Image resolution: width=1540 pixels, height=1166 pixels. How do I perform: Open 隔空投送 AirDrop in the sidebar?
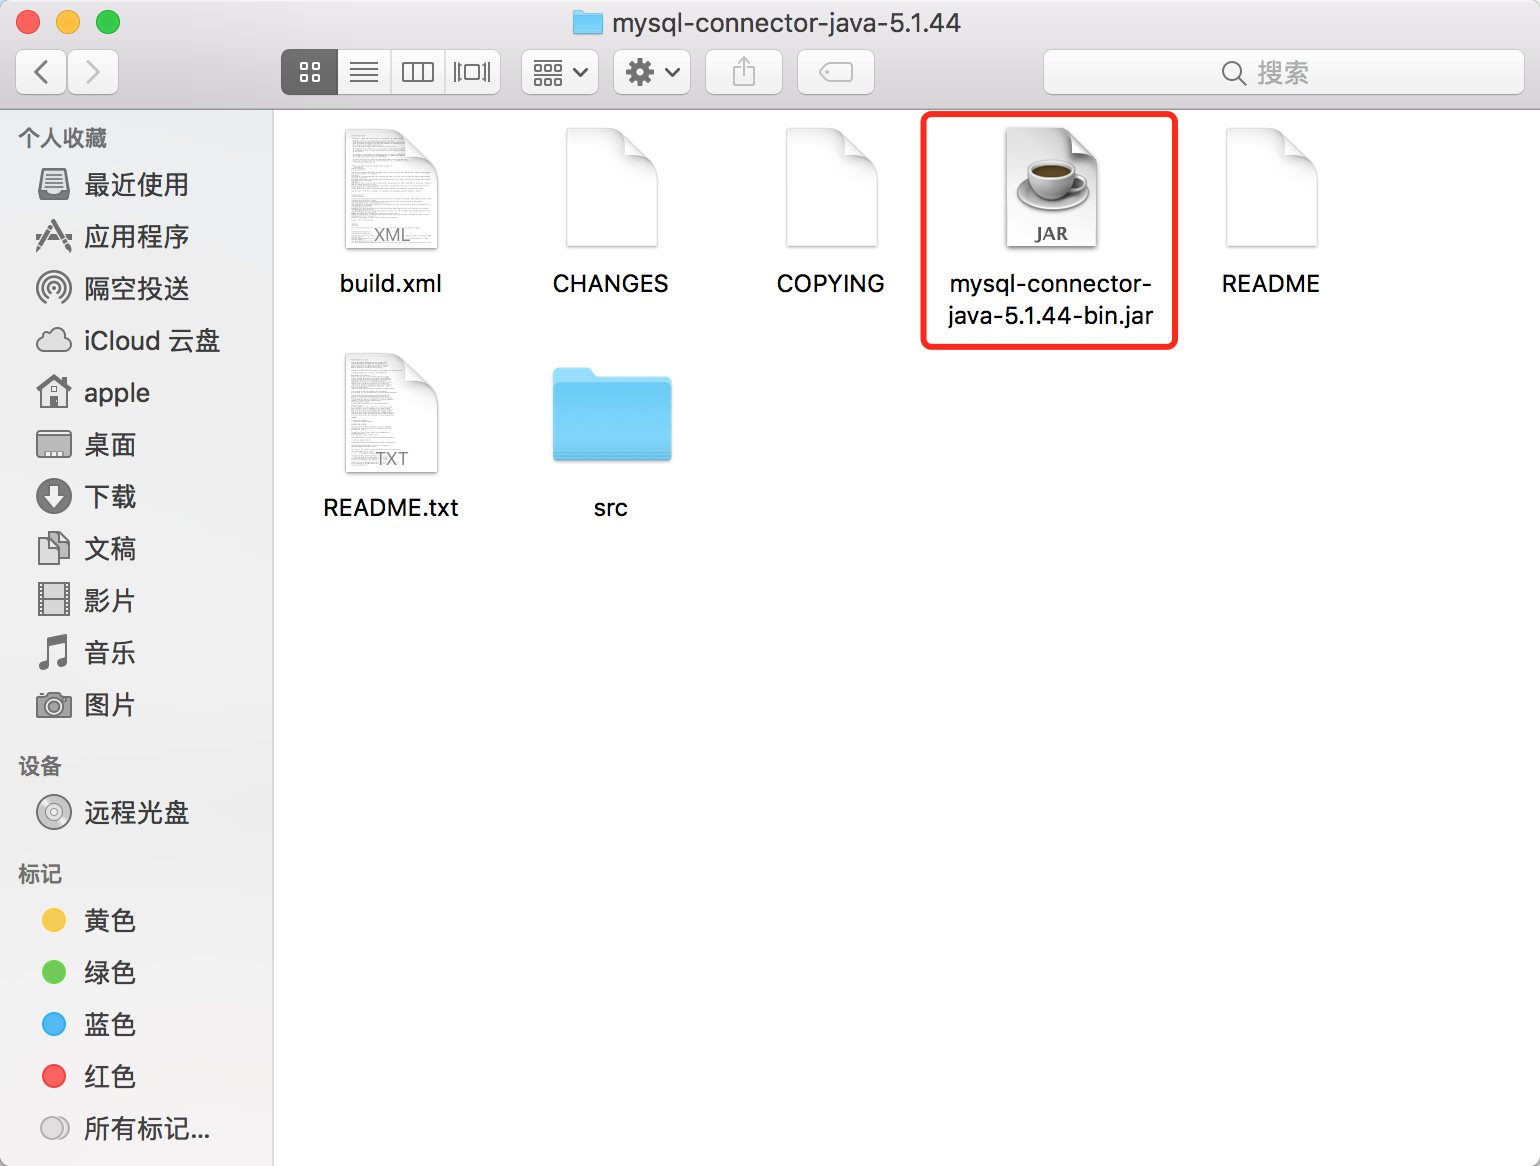point(136,289)
